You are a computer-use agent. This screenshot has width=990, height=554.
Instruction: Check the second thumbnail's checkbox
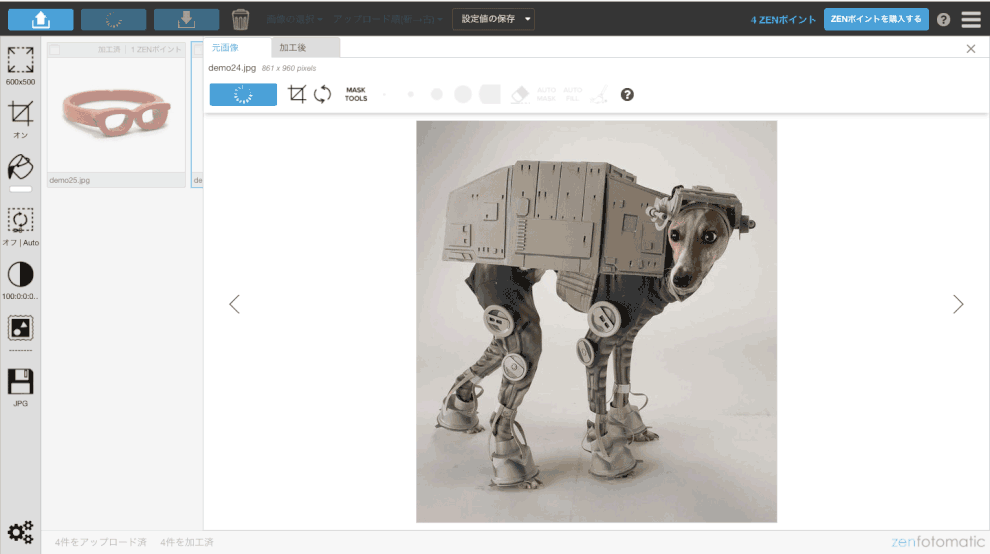198,49
